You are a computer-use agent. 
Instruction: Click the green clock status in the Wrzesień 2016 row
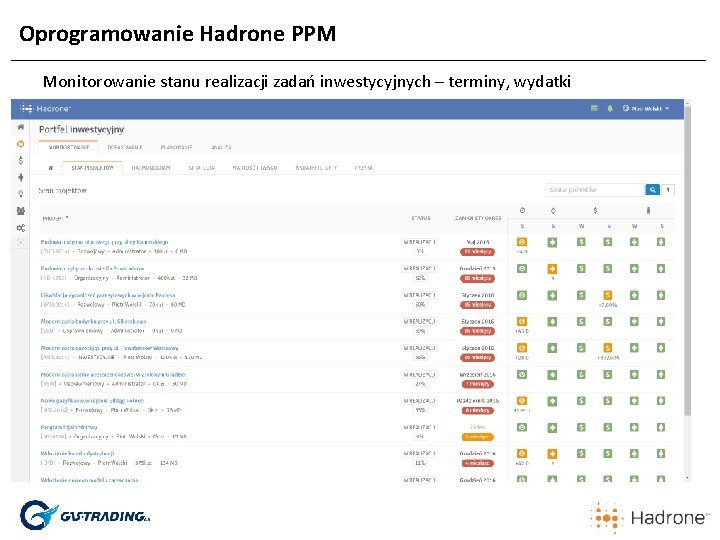[522, 374]
